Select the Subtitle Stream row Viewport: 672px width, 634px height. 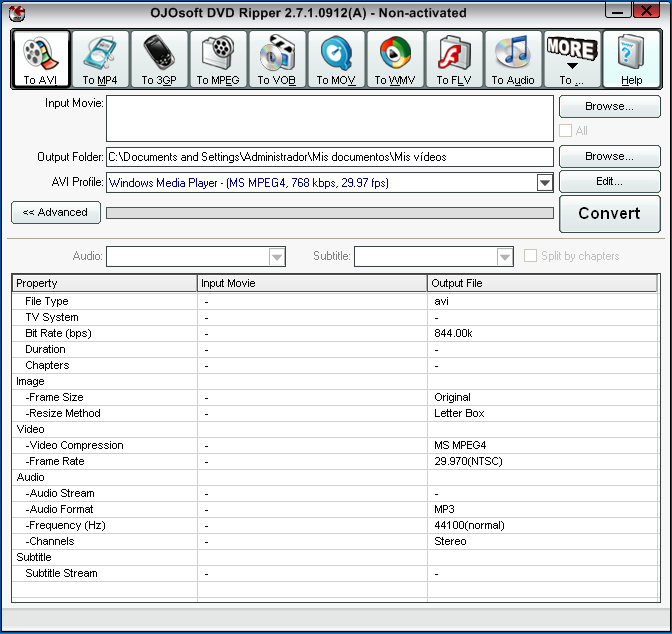(x=335, y=574)
